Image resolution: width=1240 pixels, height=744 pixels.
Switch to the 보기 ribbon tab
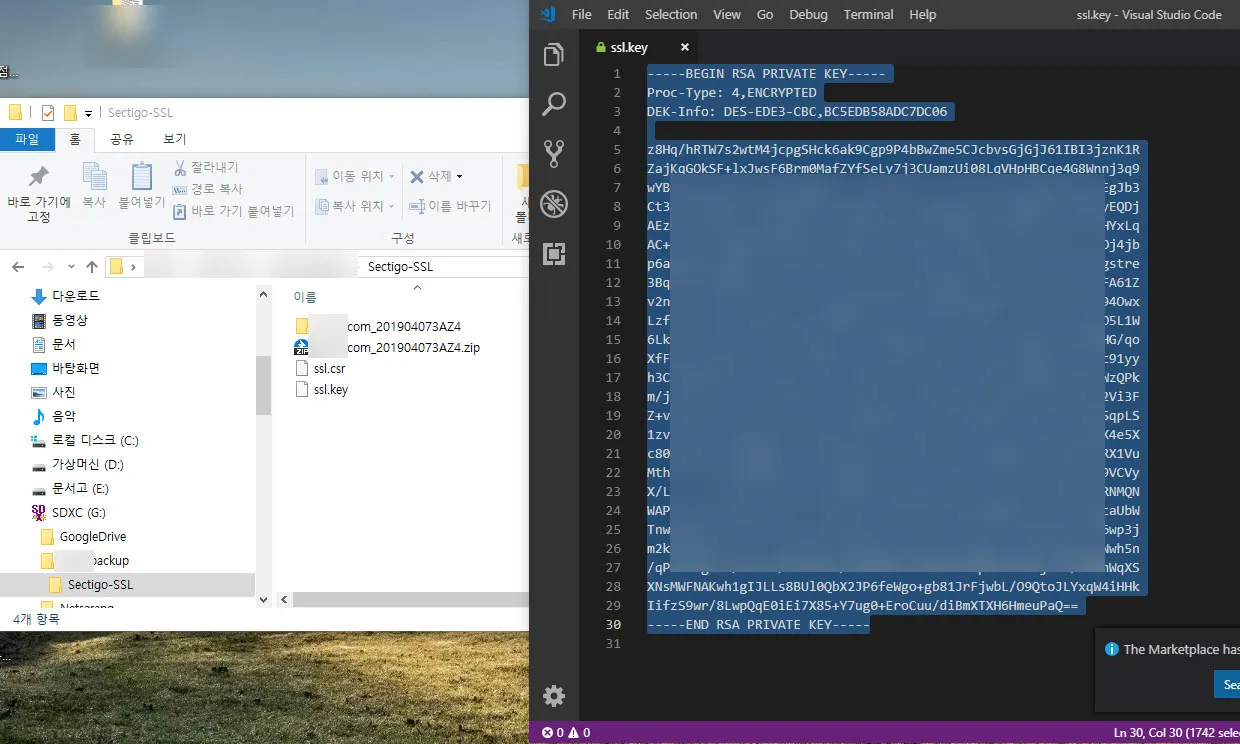point(175,139)
